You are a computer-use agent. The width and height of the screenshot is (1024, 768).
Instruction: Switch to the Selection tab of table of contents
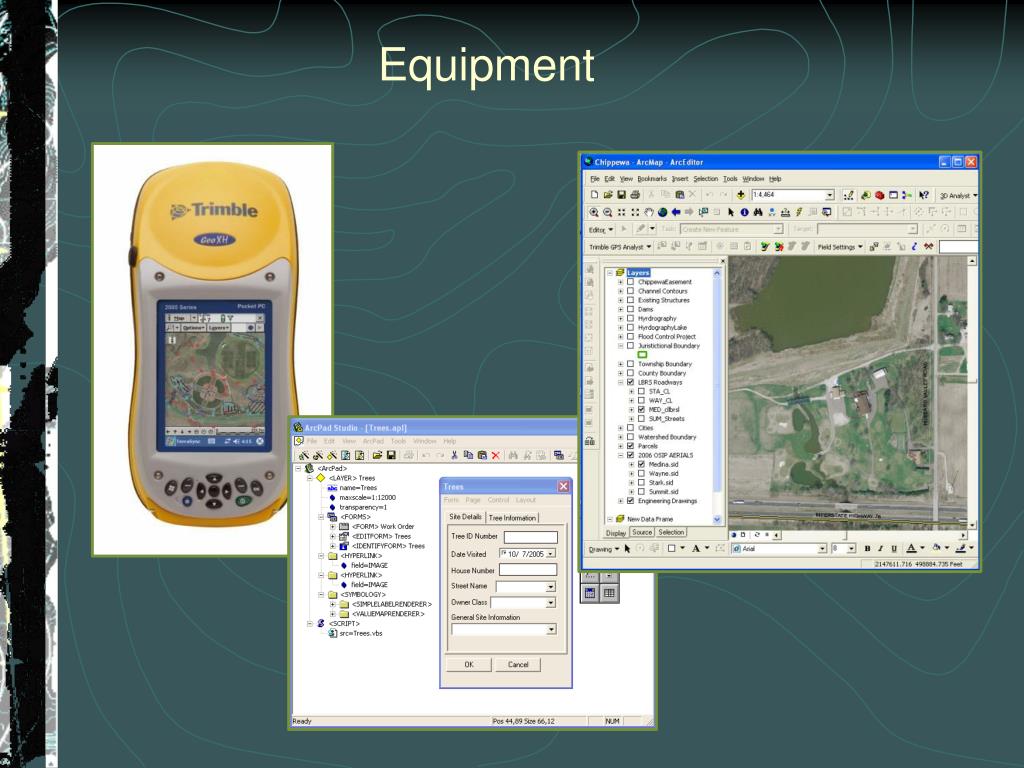click(x=671, y=532)
